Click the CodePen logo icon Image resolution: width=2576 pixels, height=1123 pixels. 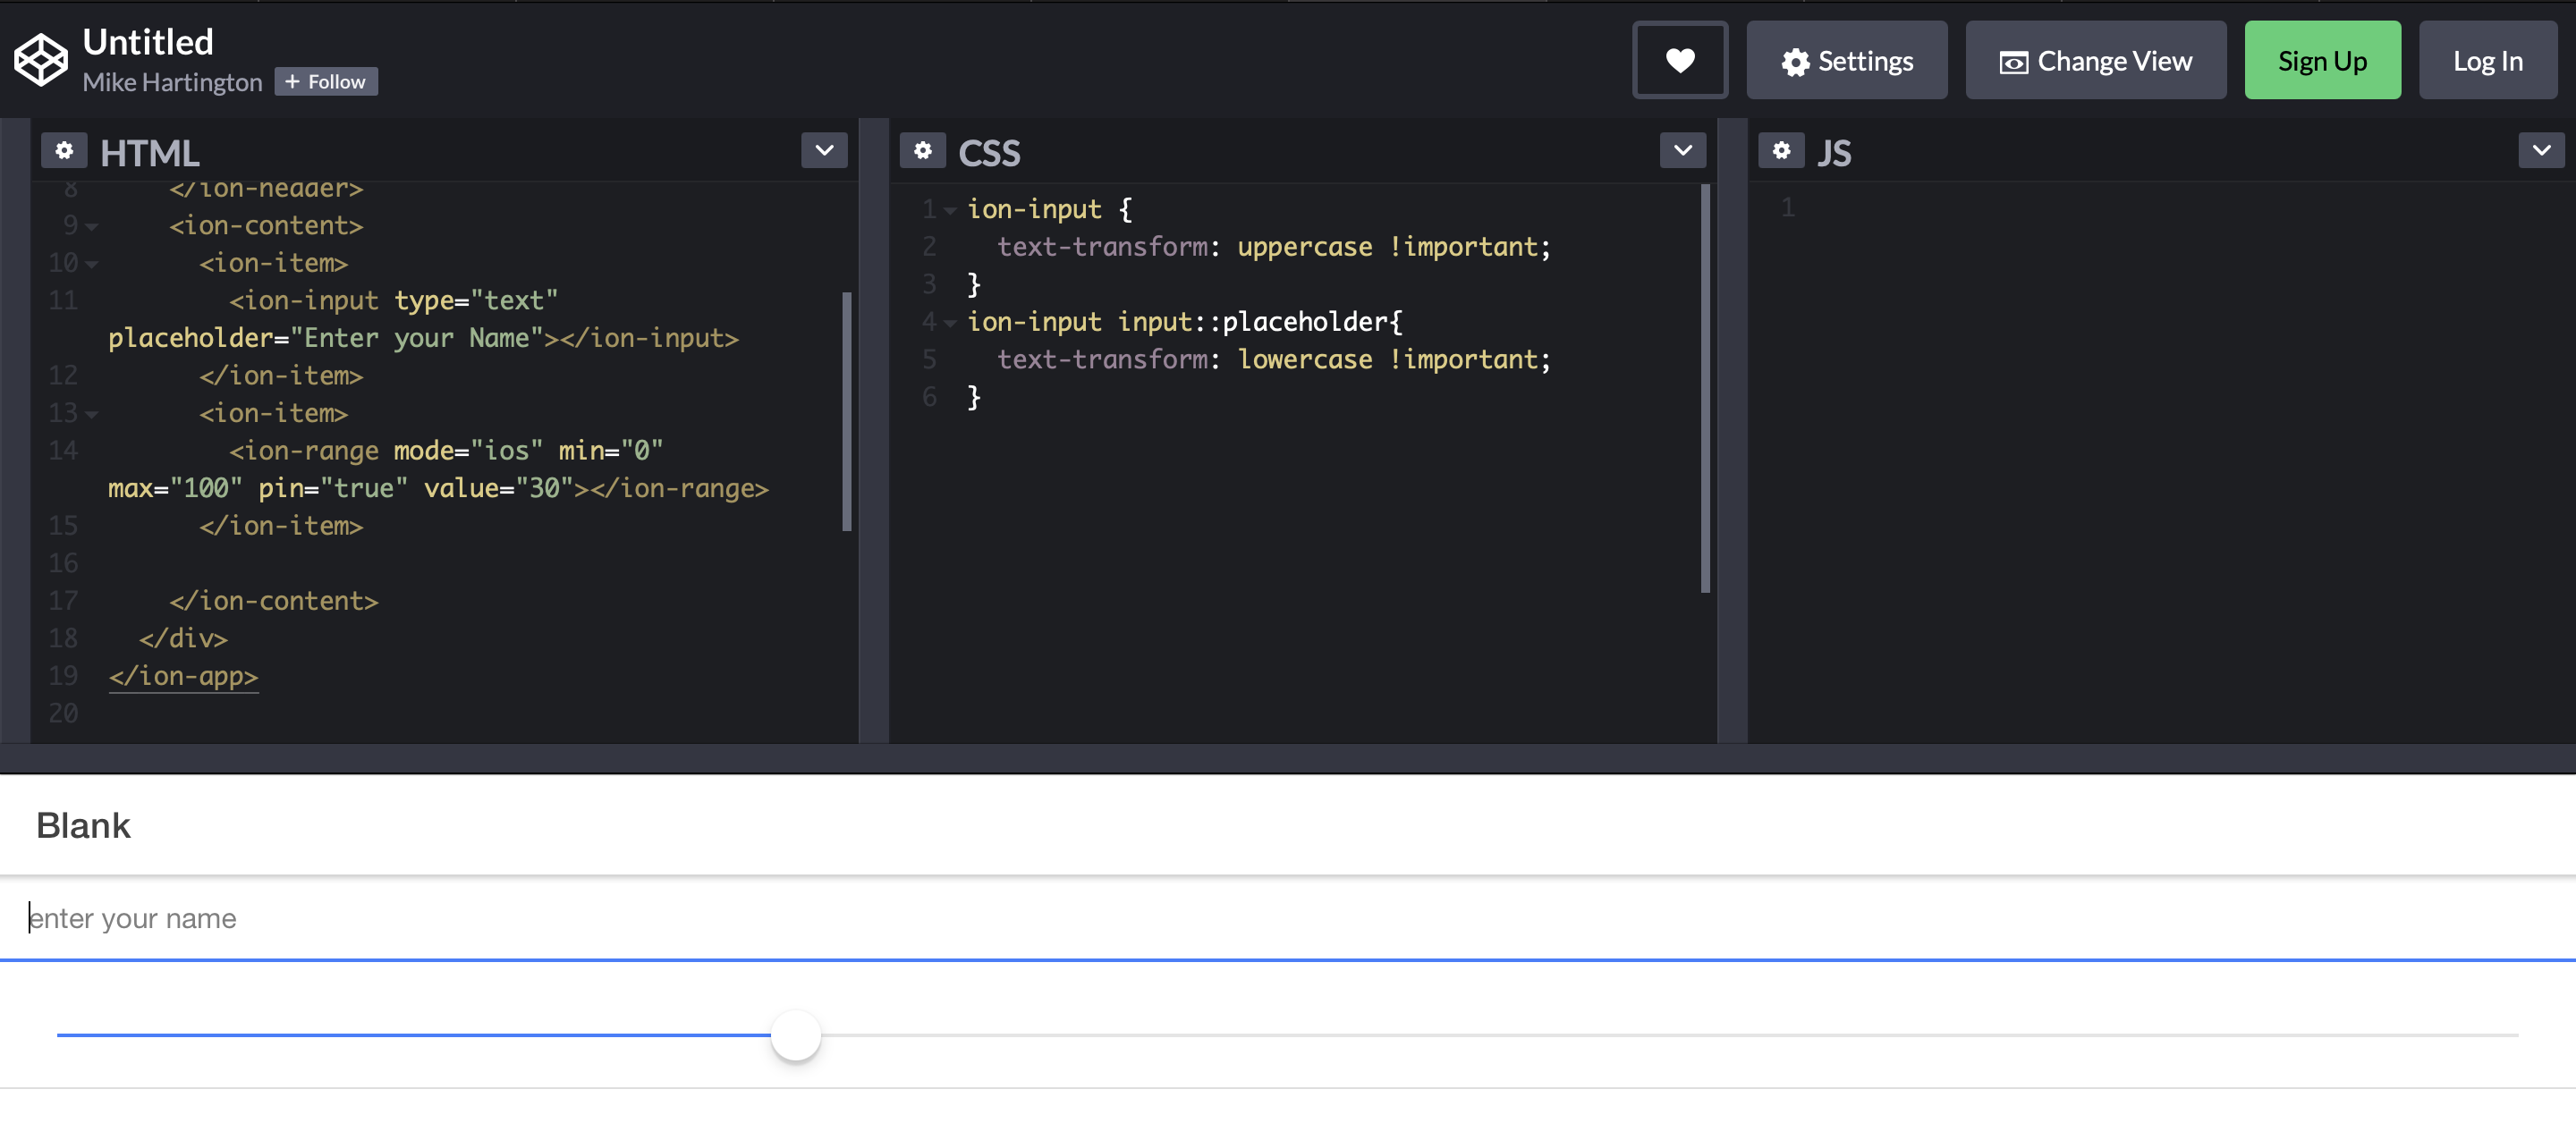(x=40, y=60)
